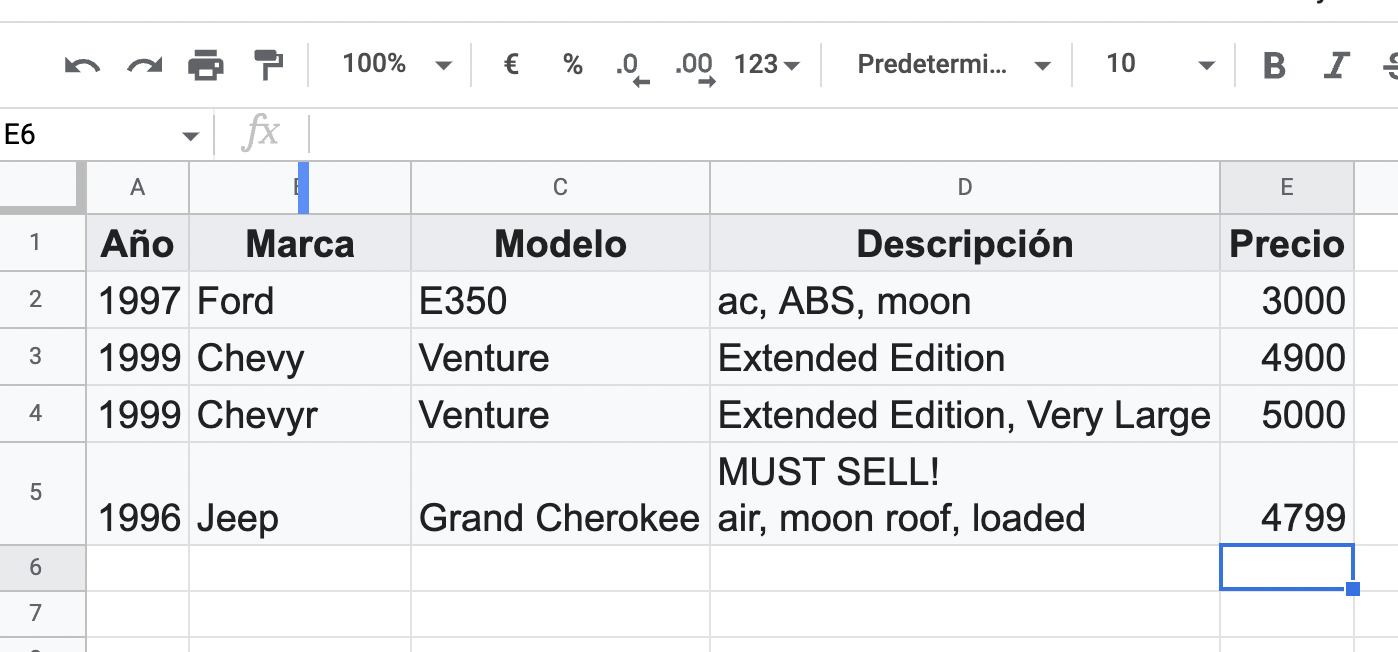Select the 1999 cell in row 4
The height and width of the screenshot is (652, 1398).
click(x=138, y=414)
